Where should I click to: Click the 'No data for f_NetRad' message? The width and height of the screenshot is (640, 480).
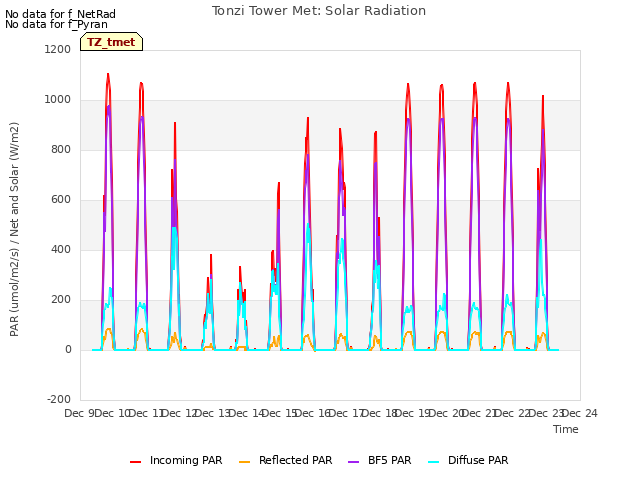(x=60, y=14)
